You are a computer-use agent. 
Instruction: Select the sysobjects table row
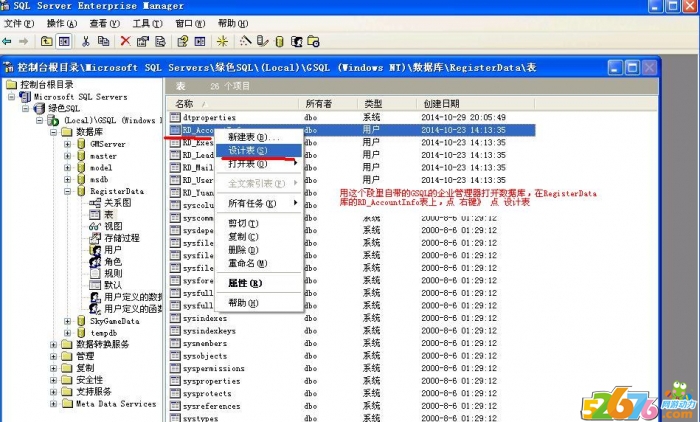[352, 356]
